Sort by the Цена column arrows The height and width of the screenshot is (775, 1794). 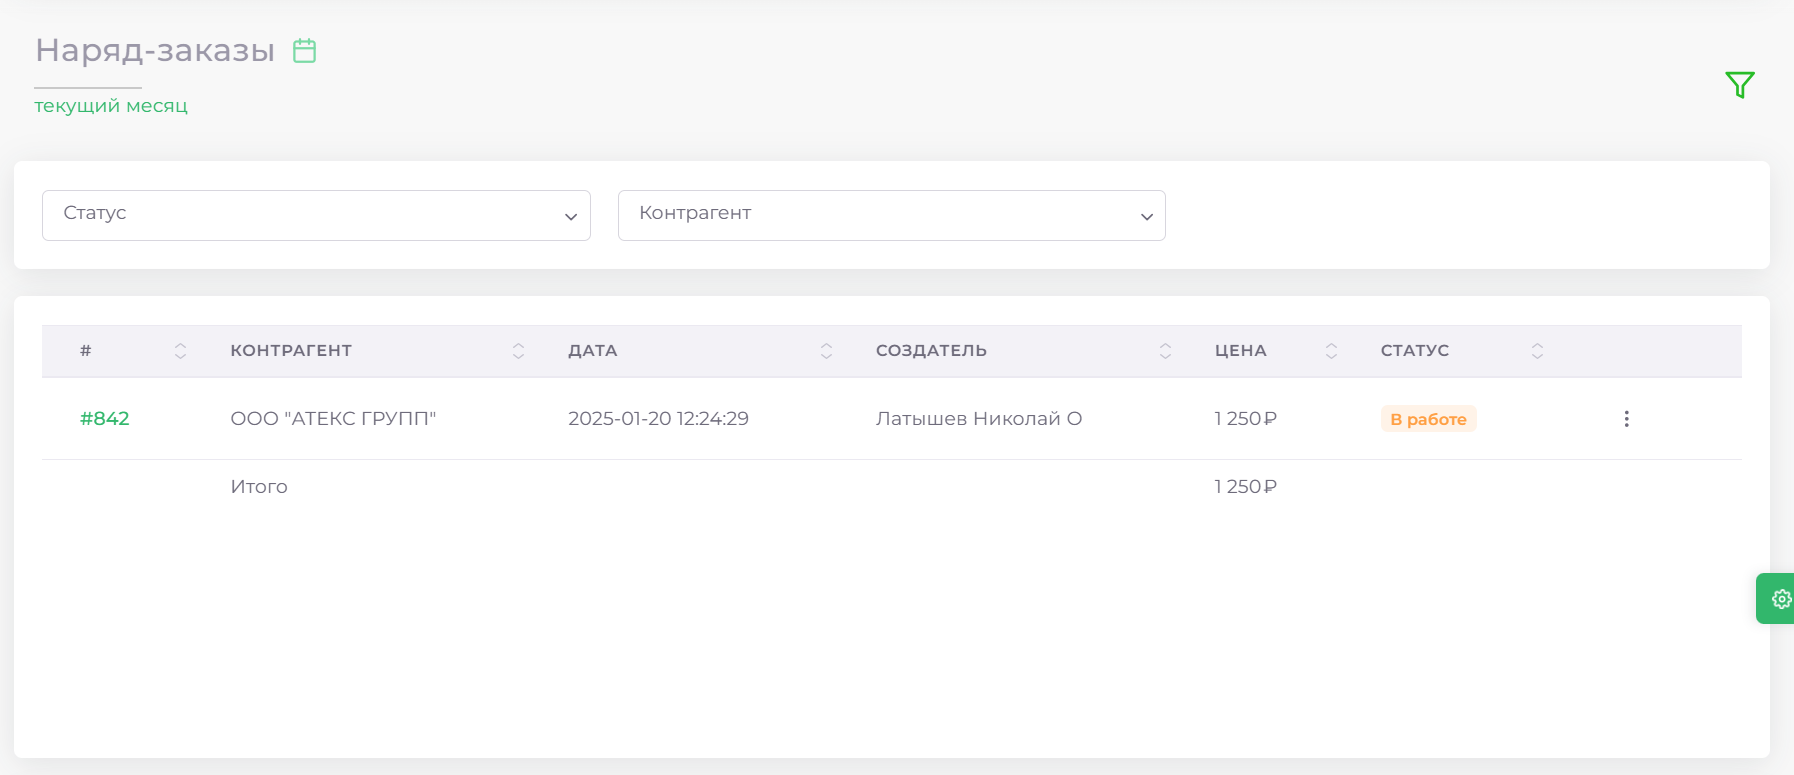pyautogui.click(x=1331, y=351)
